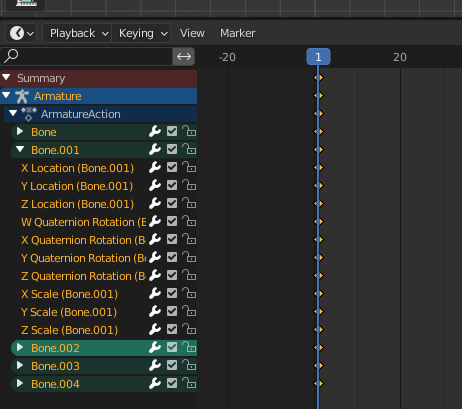This screenshot has height=409, width=462.
Task: Click the search magnifier icon
Action: tap(11, 56)
